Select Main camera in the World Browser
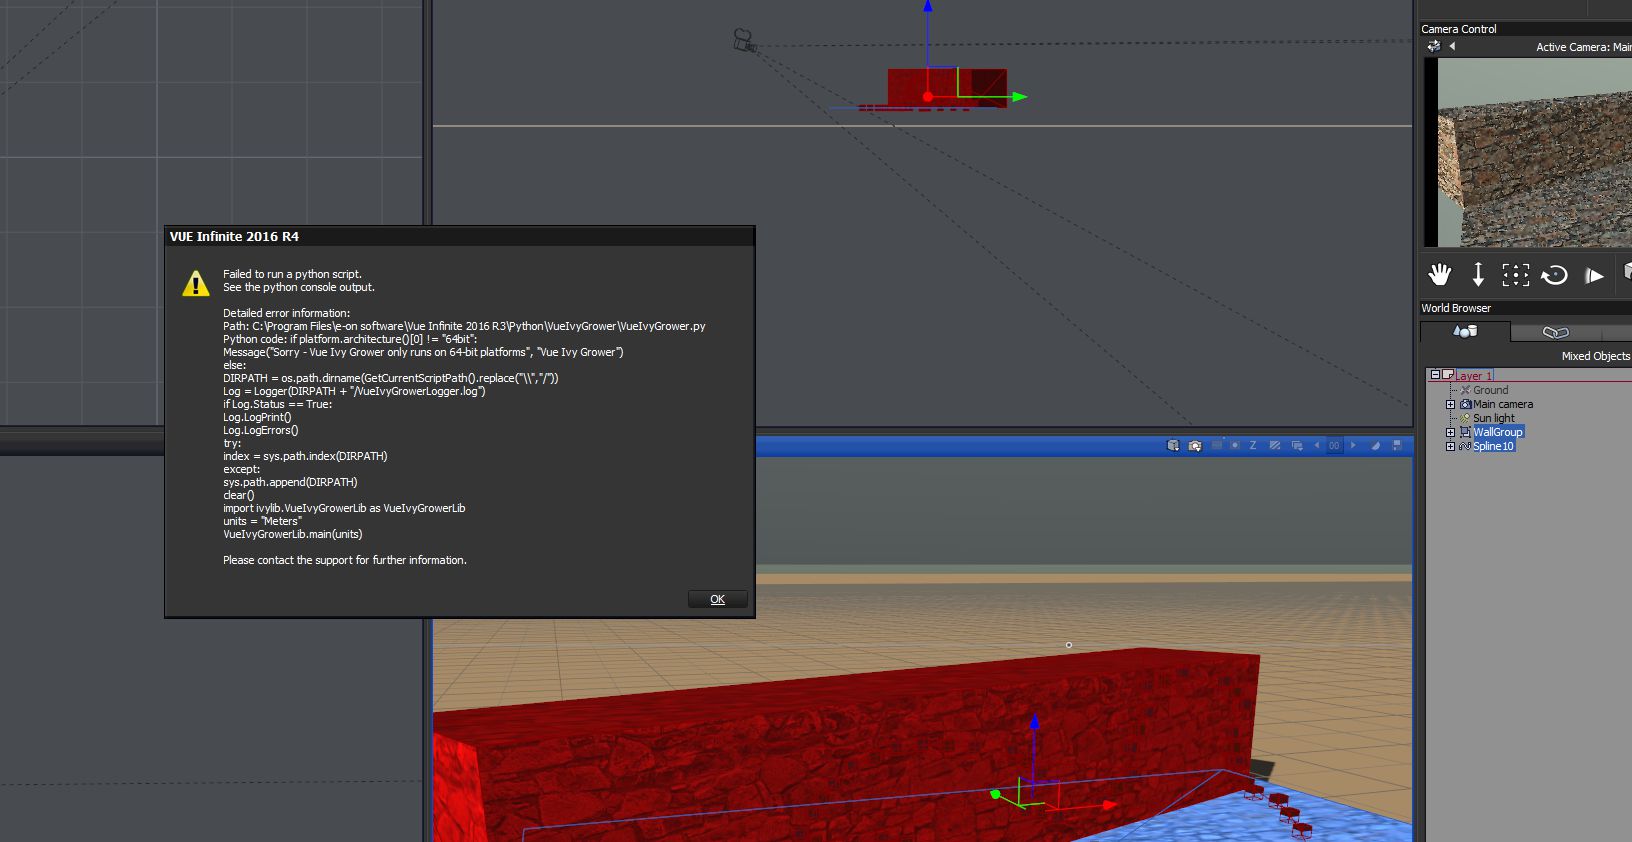 [1502, 404]
